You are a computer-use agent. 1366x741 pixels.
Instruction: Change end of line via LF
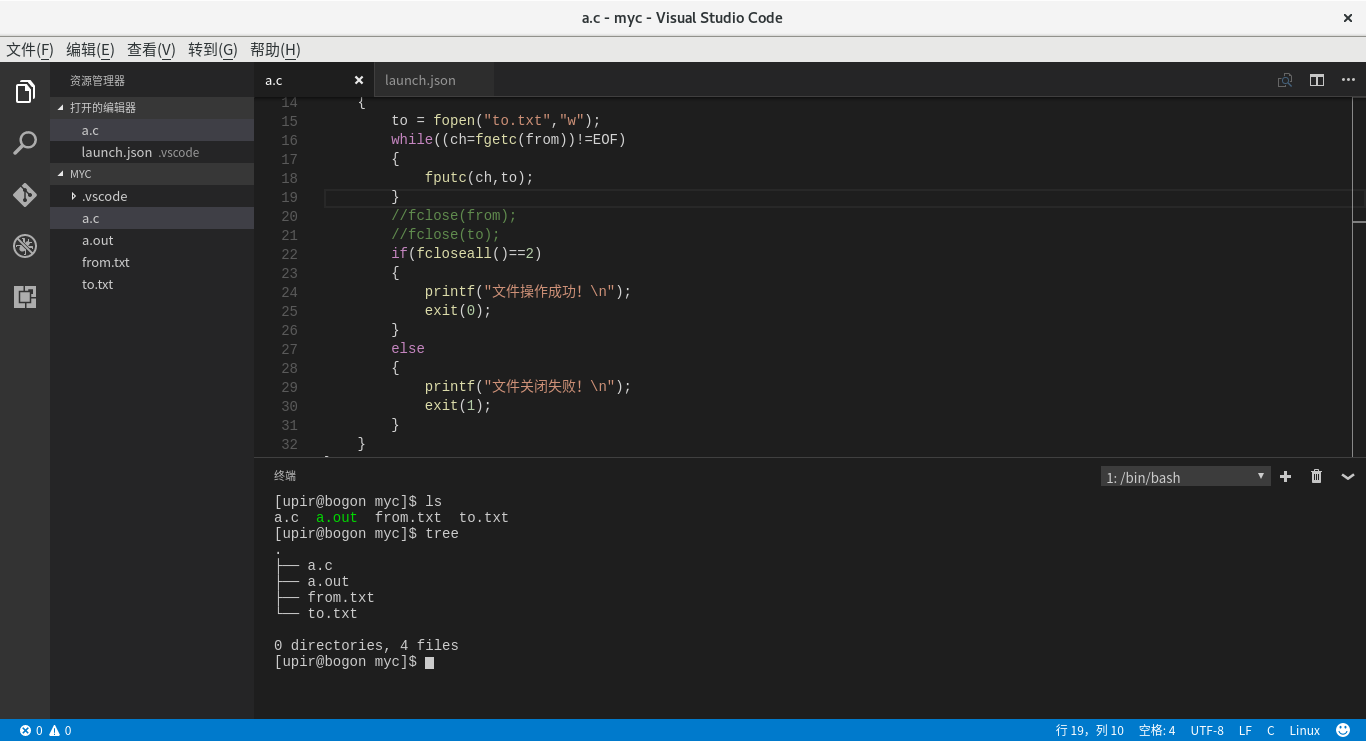(1245, 730)
